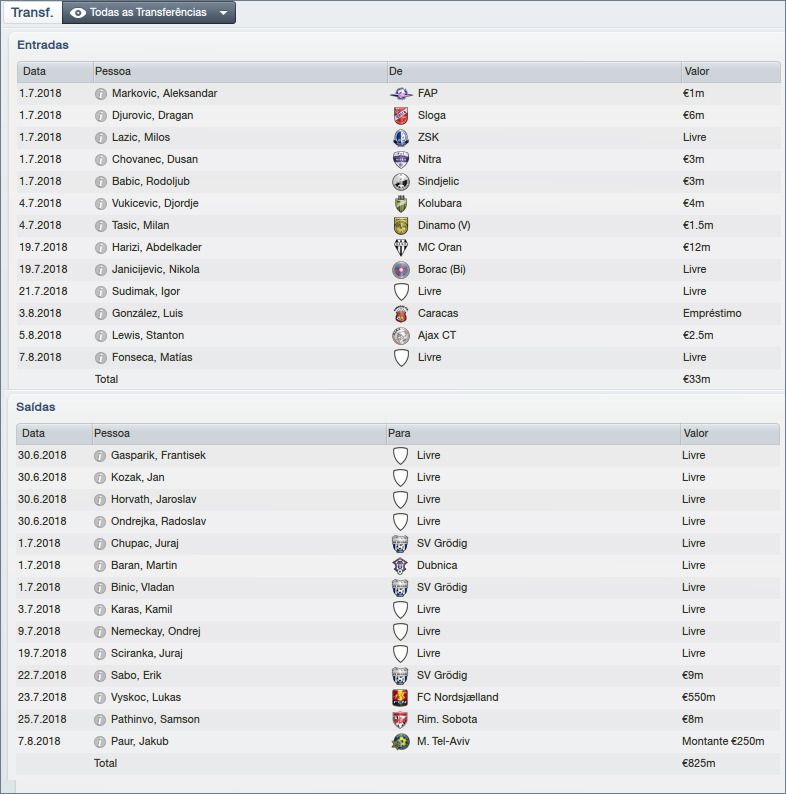Click info icon next to Harizi, Abdelkader
The image size is (786, 794).
[100, 248]
